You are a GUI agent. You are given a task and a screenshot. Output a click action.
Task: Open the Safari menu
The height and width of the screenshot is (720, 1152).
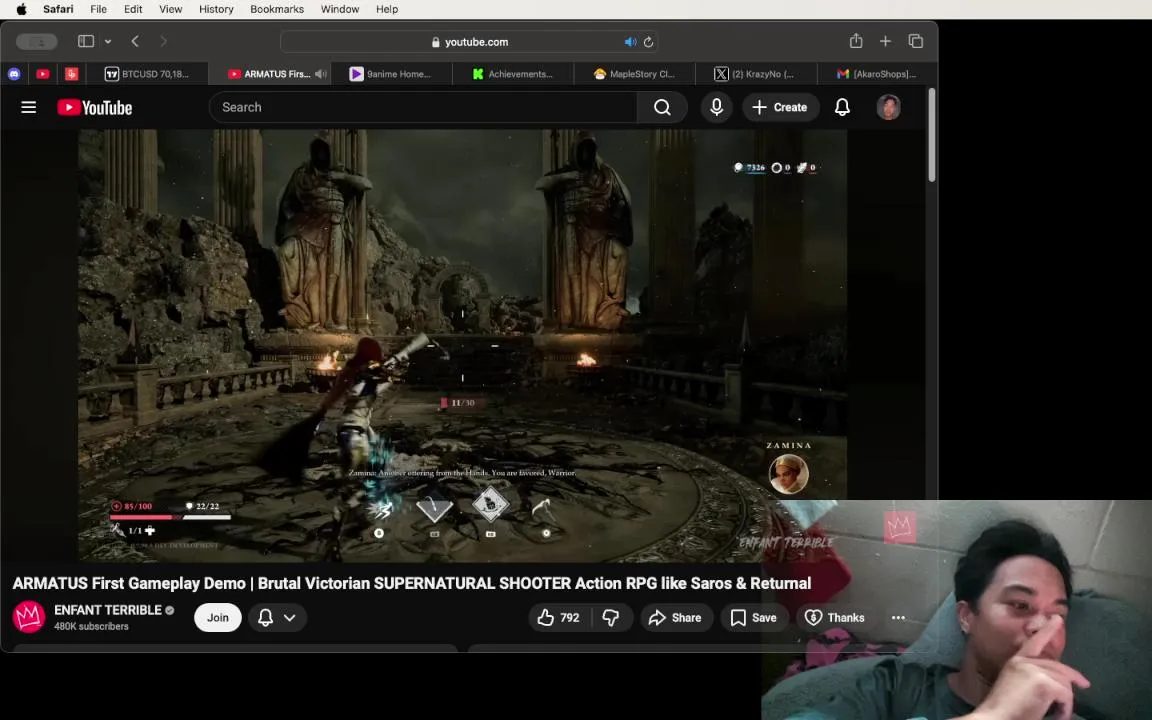pos(58,10)
